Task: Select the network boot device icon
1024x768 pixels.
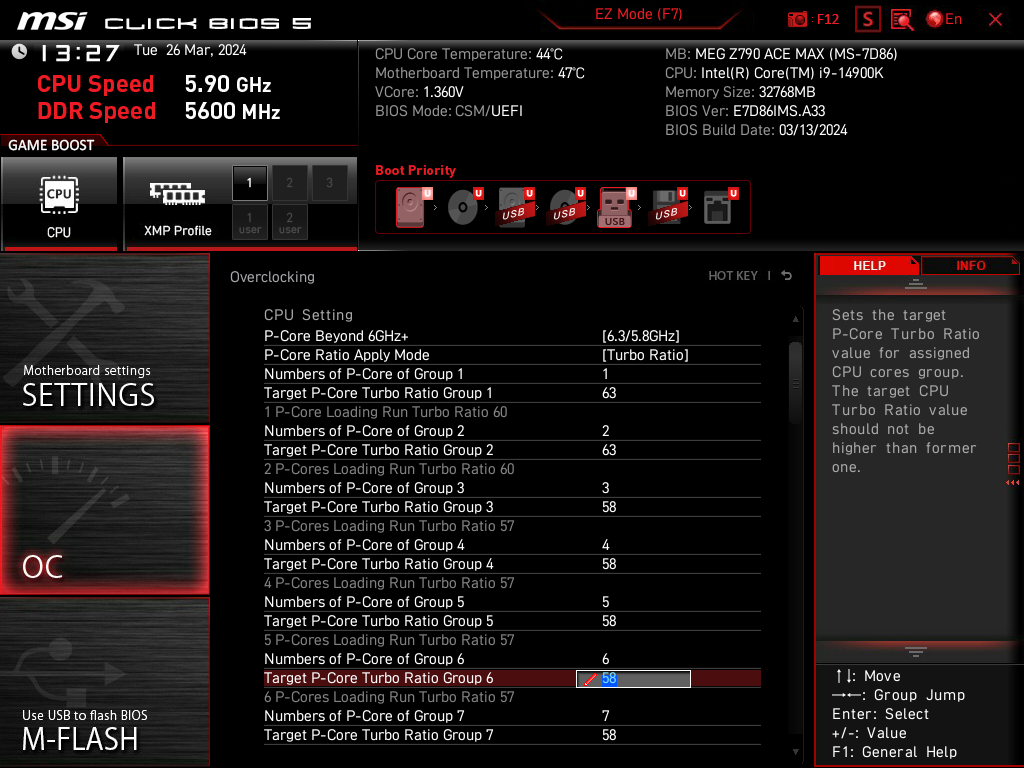Action: coord(720,207)
